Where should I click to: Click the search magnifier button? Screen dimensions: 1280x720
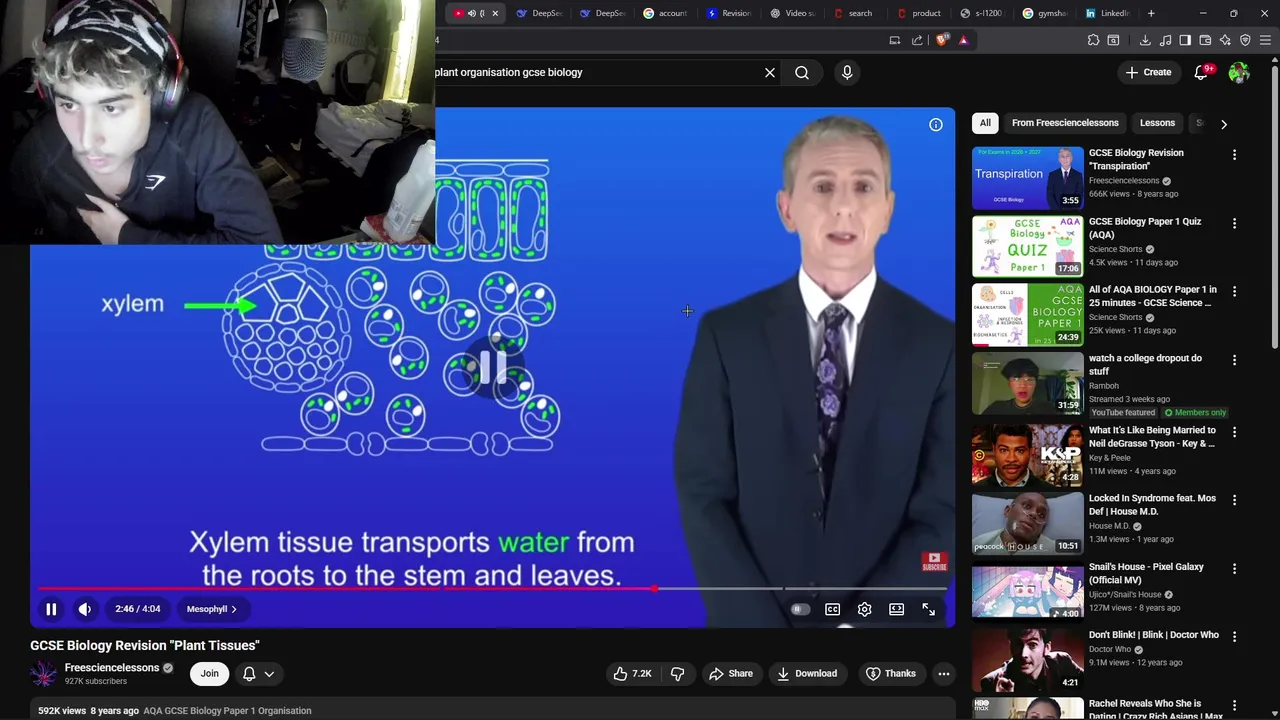pos(802,72)
